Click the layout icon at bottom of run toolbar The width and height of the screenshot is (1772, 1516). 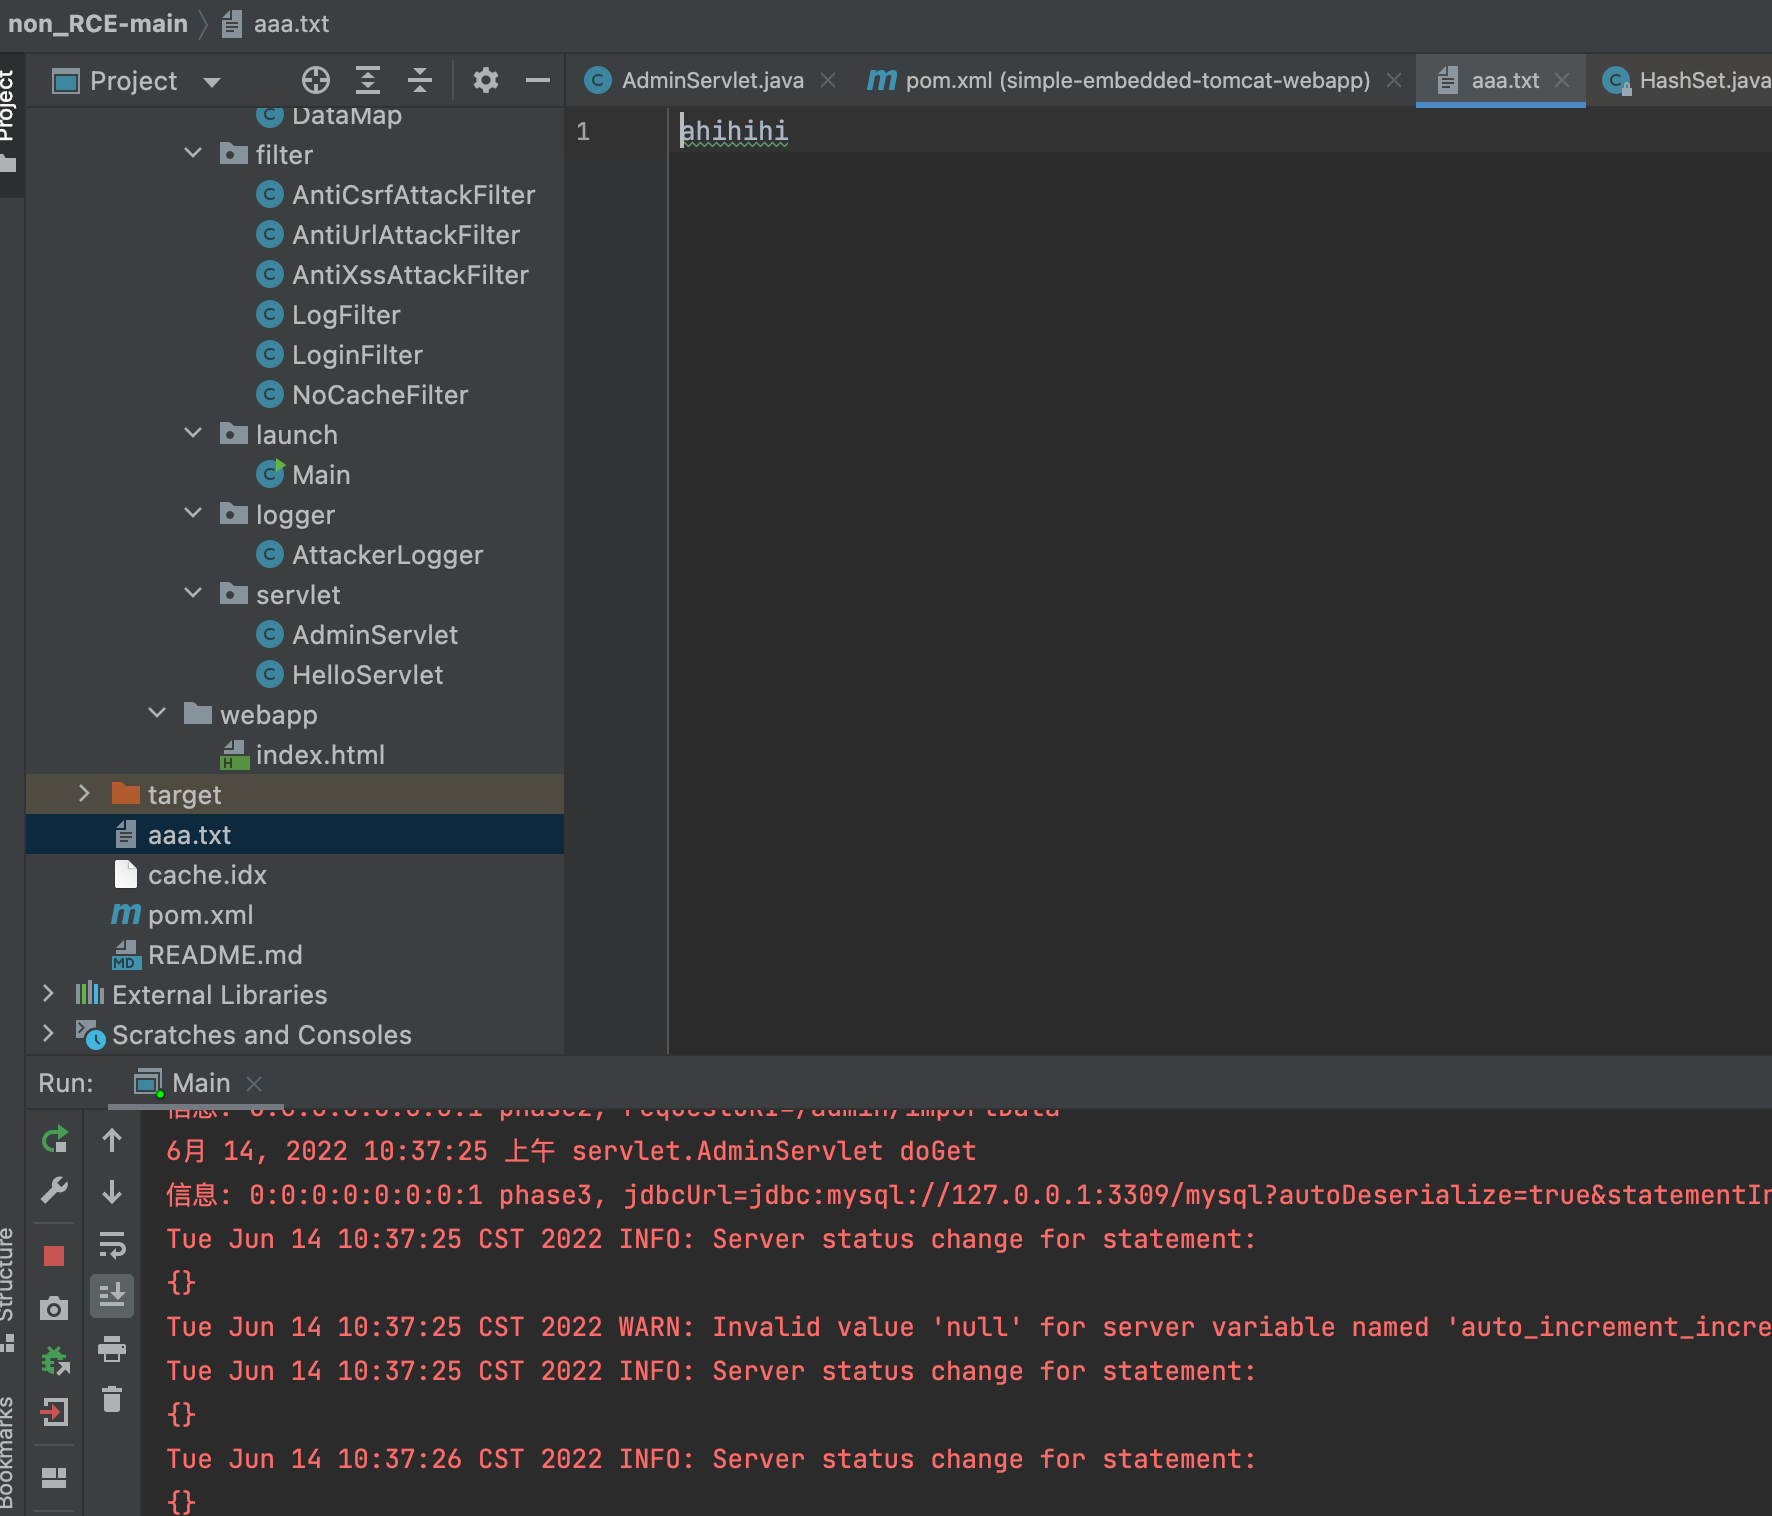[54, 1477]
